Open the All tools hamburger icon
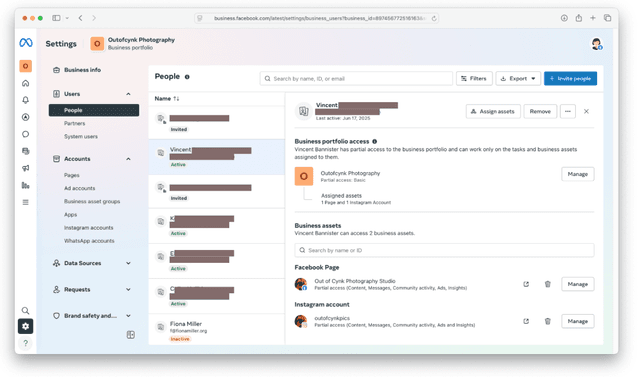Screen dimensions: 640x377 click(x=26, y=202)
